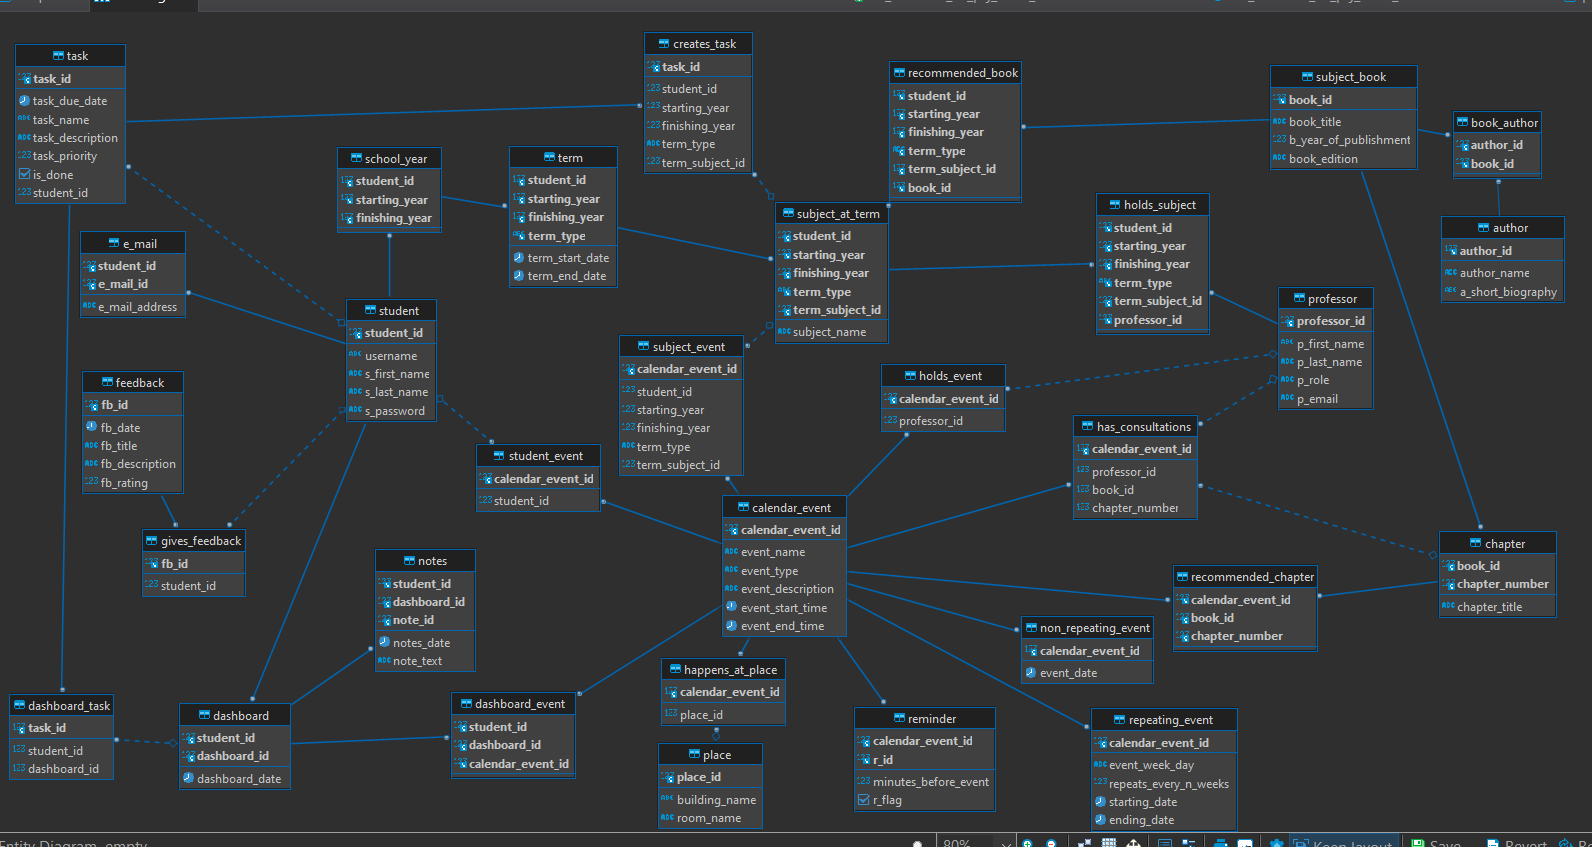1592x847 pixels.
Task: Click the print diagram icon
Action: tap(1220, 843)
